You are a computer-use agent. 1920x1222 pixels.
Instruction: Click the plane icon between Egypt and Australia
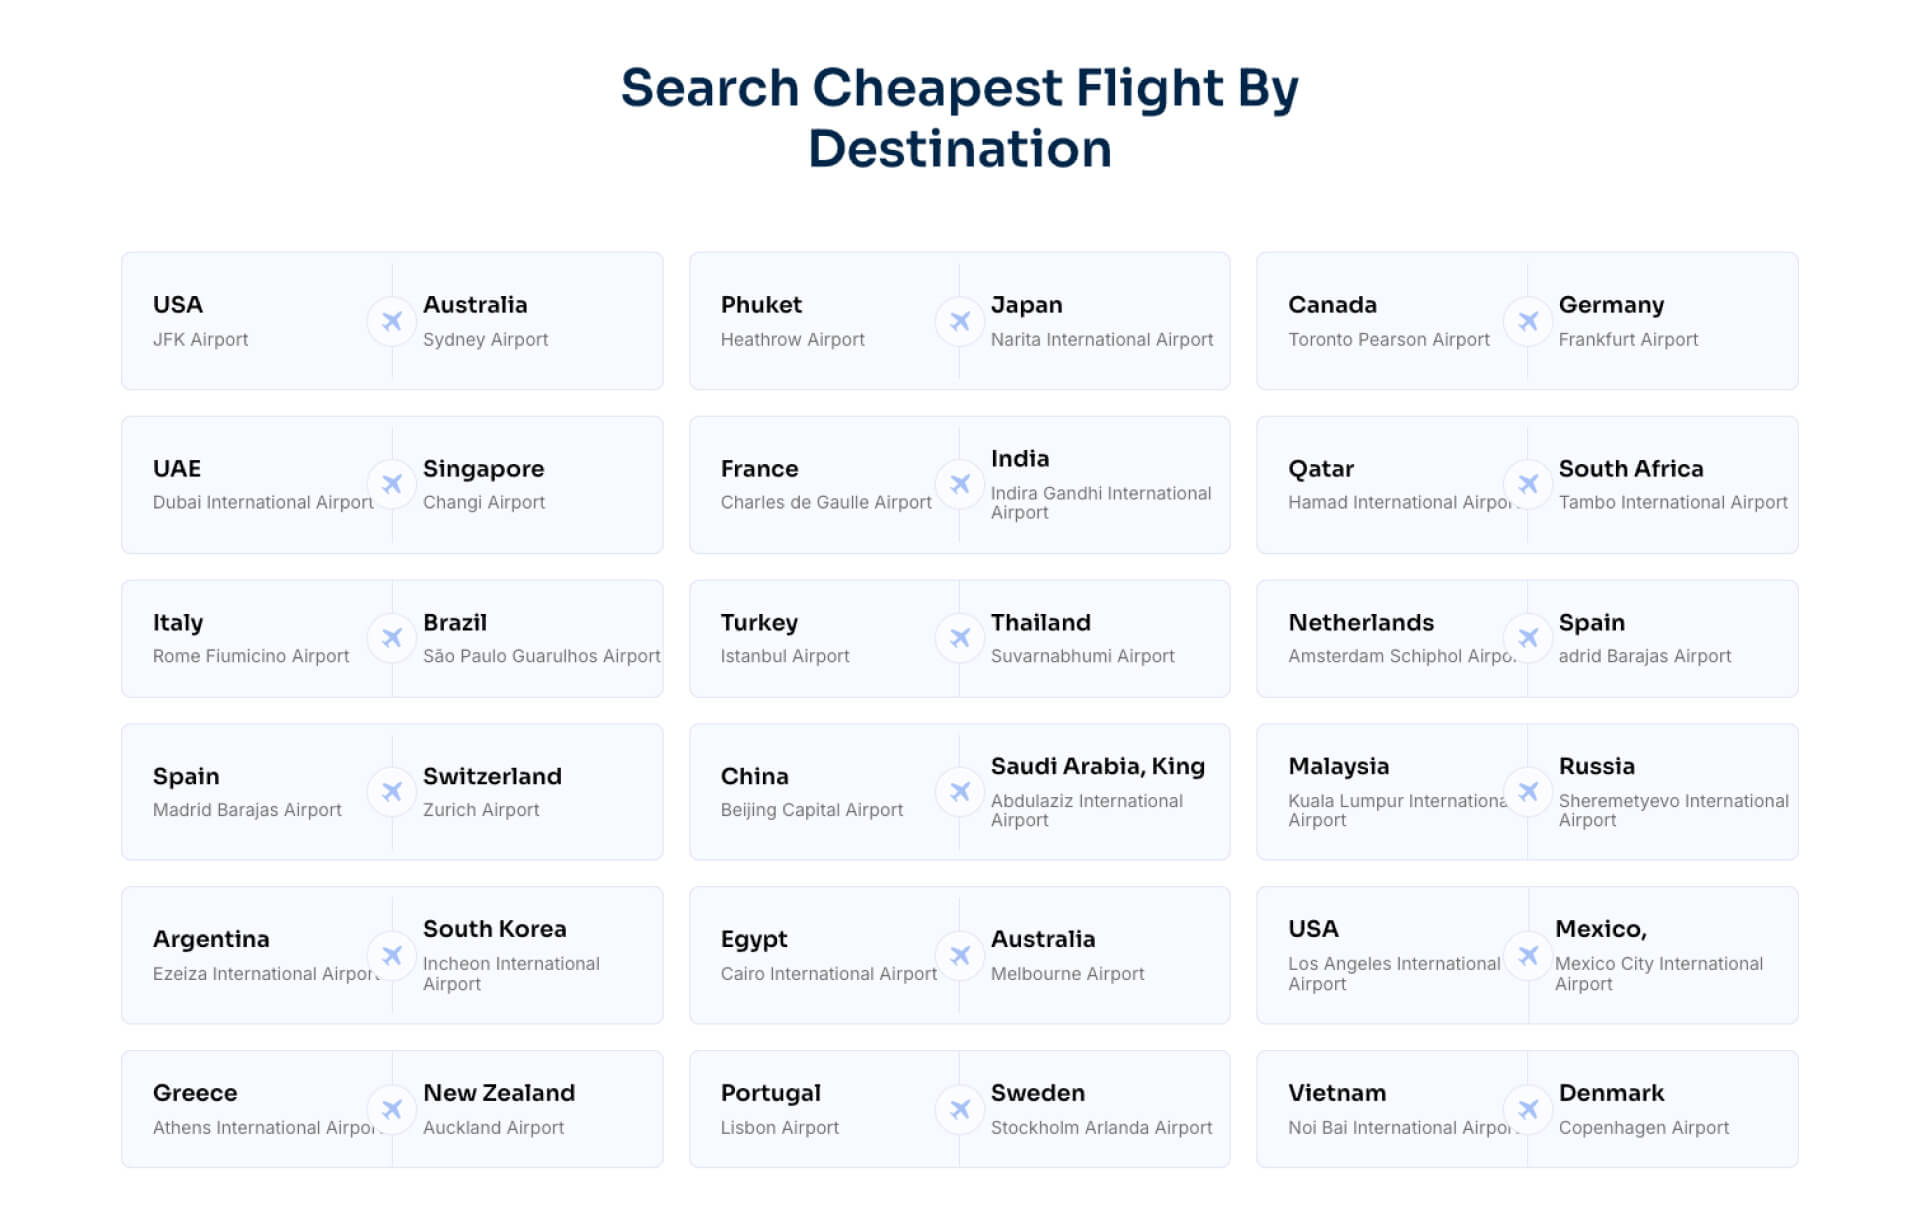coord(959,955)
